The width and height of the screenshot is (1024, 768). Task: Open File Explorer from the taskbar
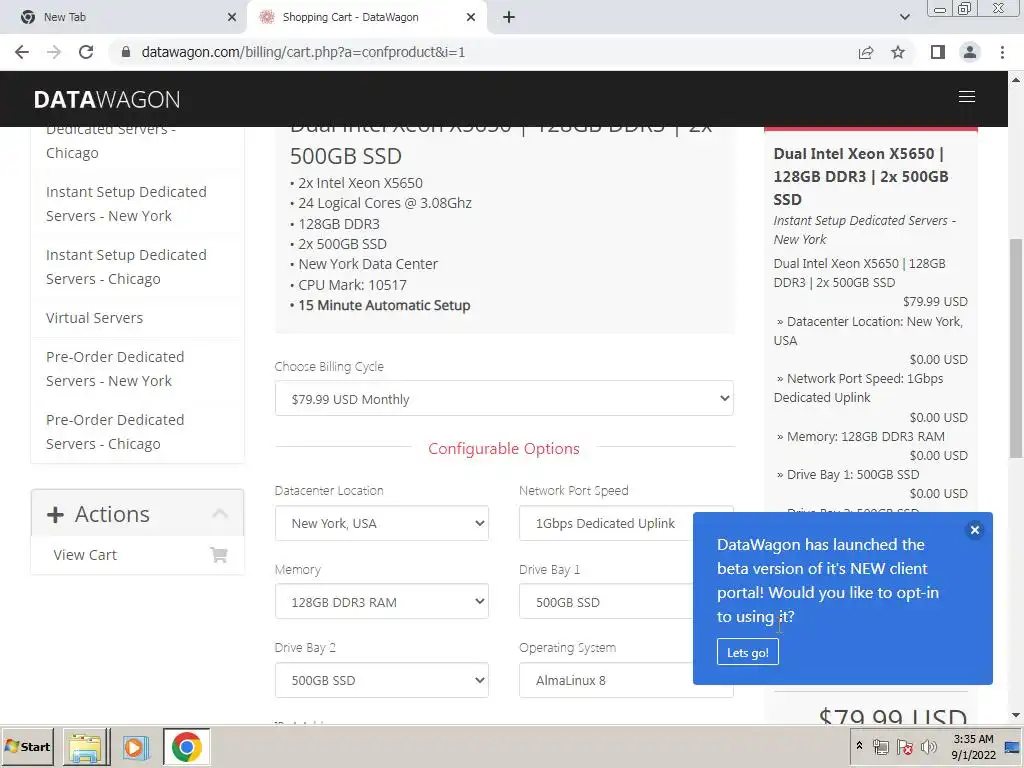click(86, 747)
